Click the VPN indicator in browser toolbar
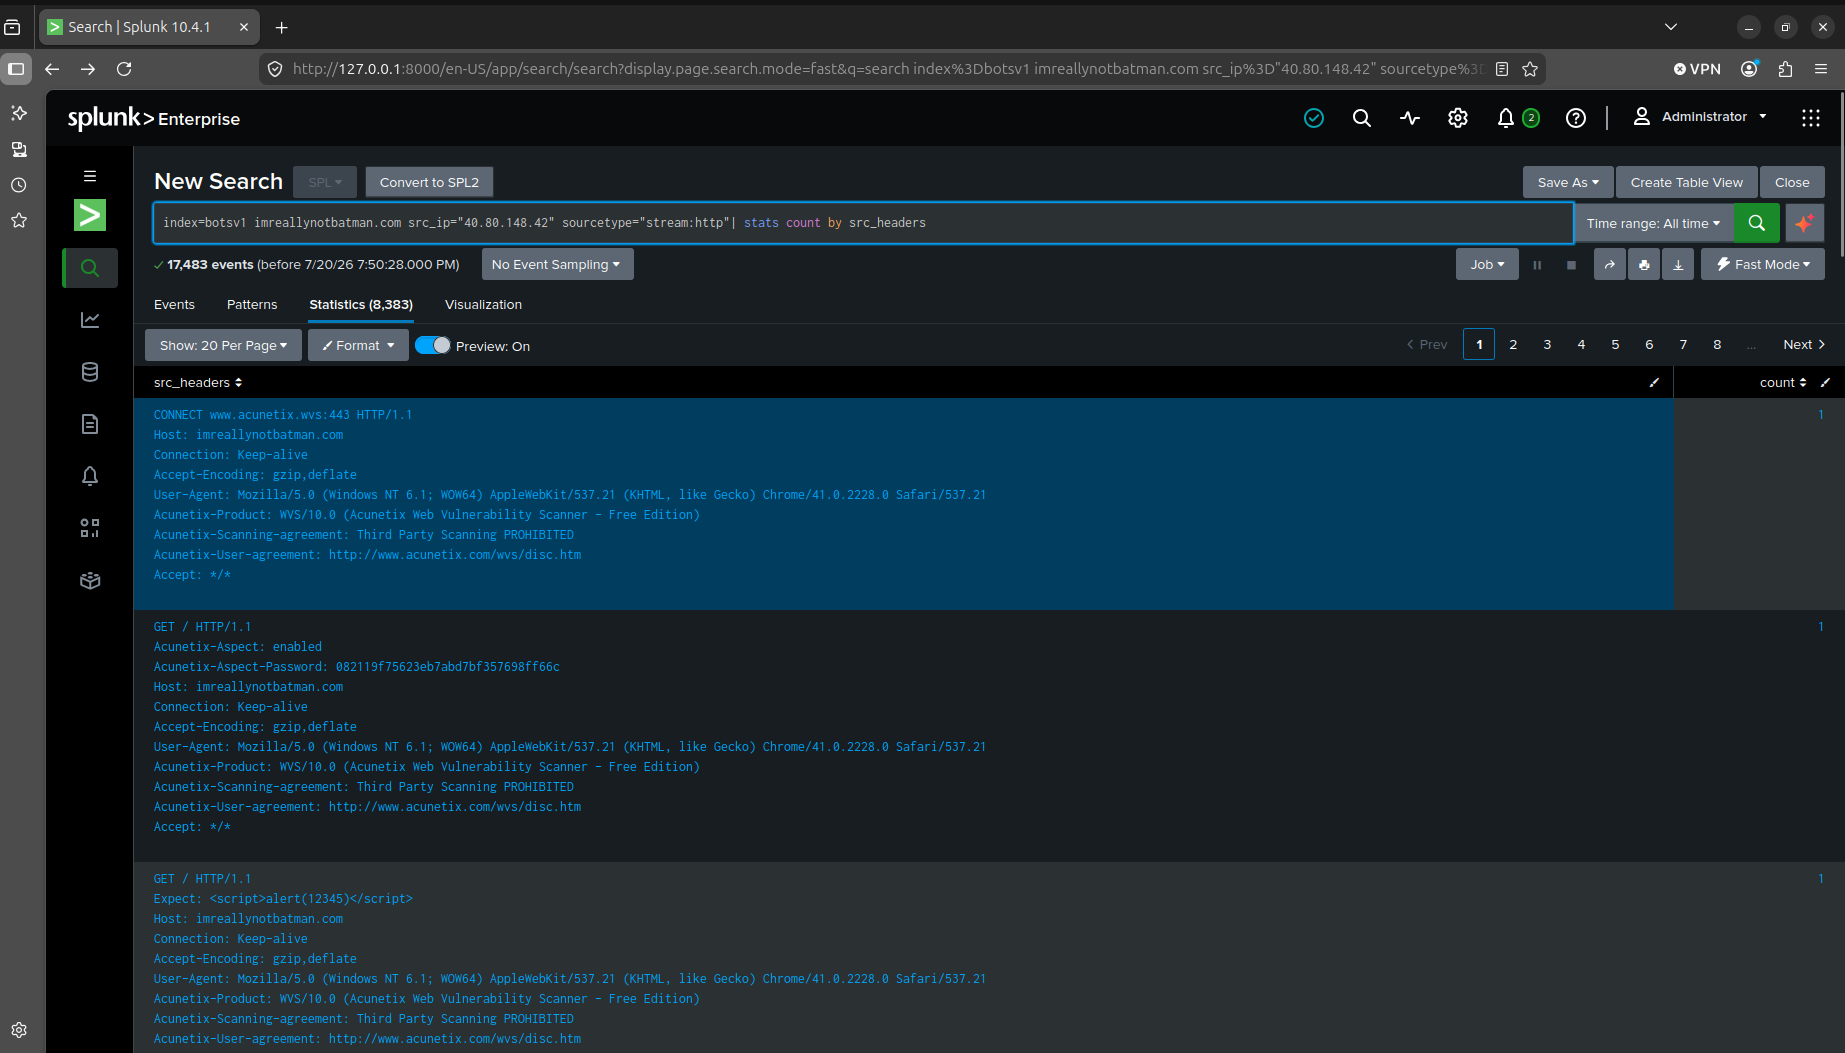The width and height of the screenshot is (1845, 1053). point(1697,69)
